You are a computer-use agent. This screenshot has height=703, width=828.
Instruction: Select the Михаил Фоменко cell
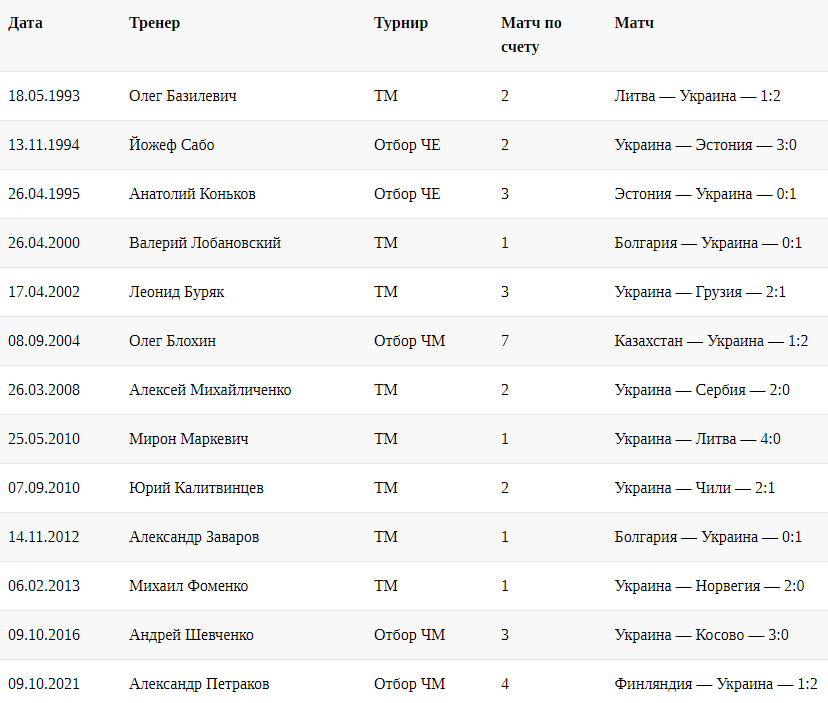tap(188, 586)
